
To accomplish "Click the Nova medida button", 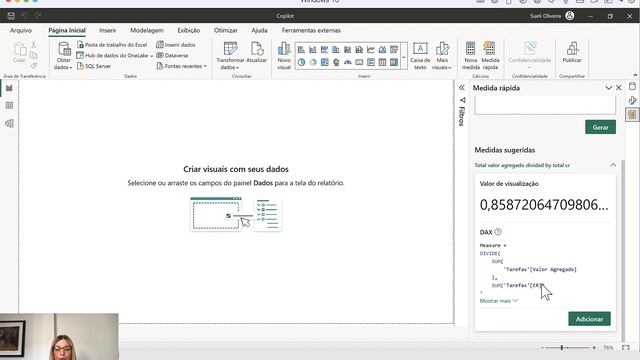I will pyautogui.click(x=471, y=56).
